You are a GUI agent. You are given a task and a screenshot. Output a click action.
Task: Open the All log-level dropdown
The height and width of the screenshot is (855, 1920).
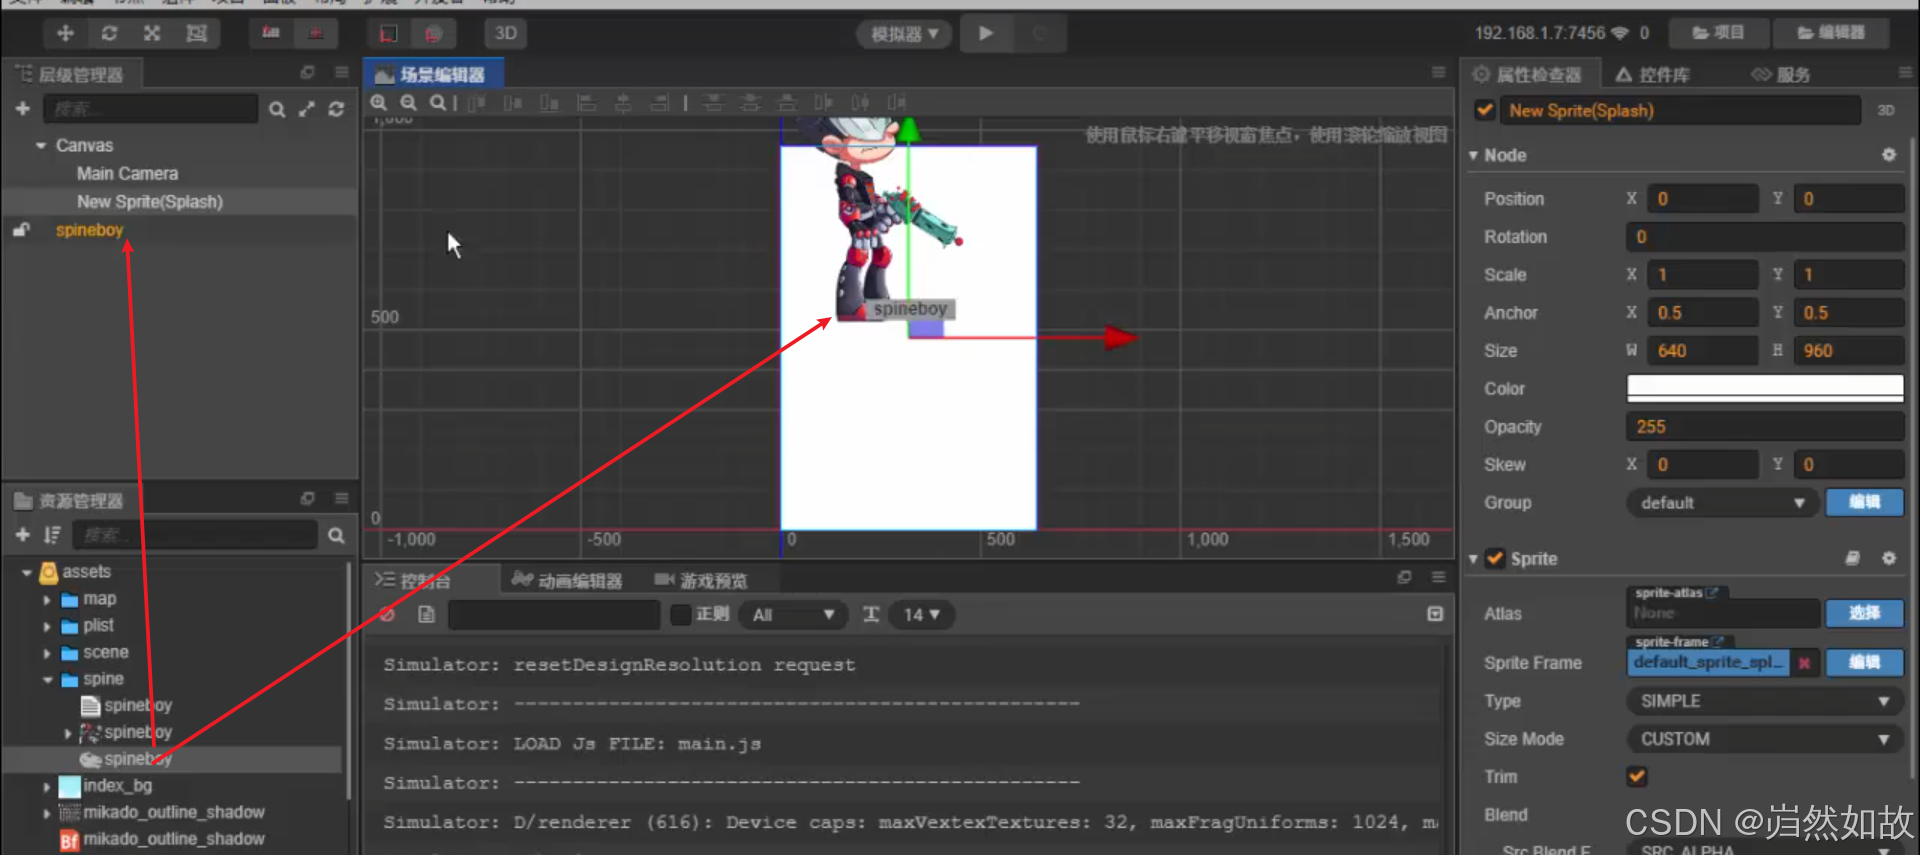tap(794, 614)
